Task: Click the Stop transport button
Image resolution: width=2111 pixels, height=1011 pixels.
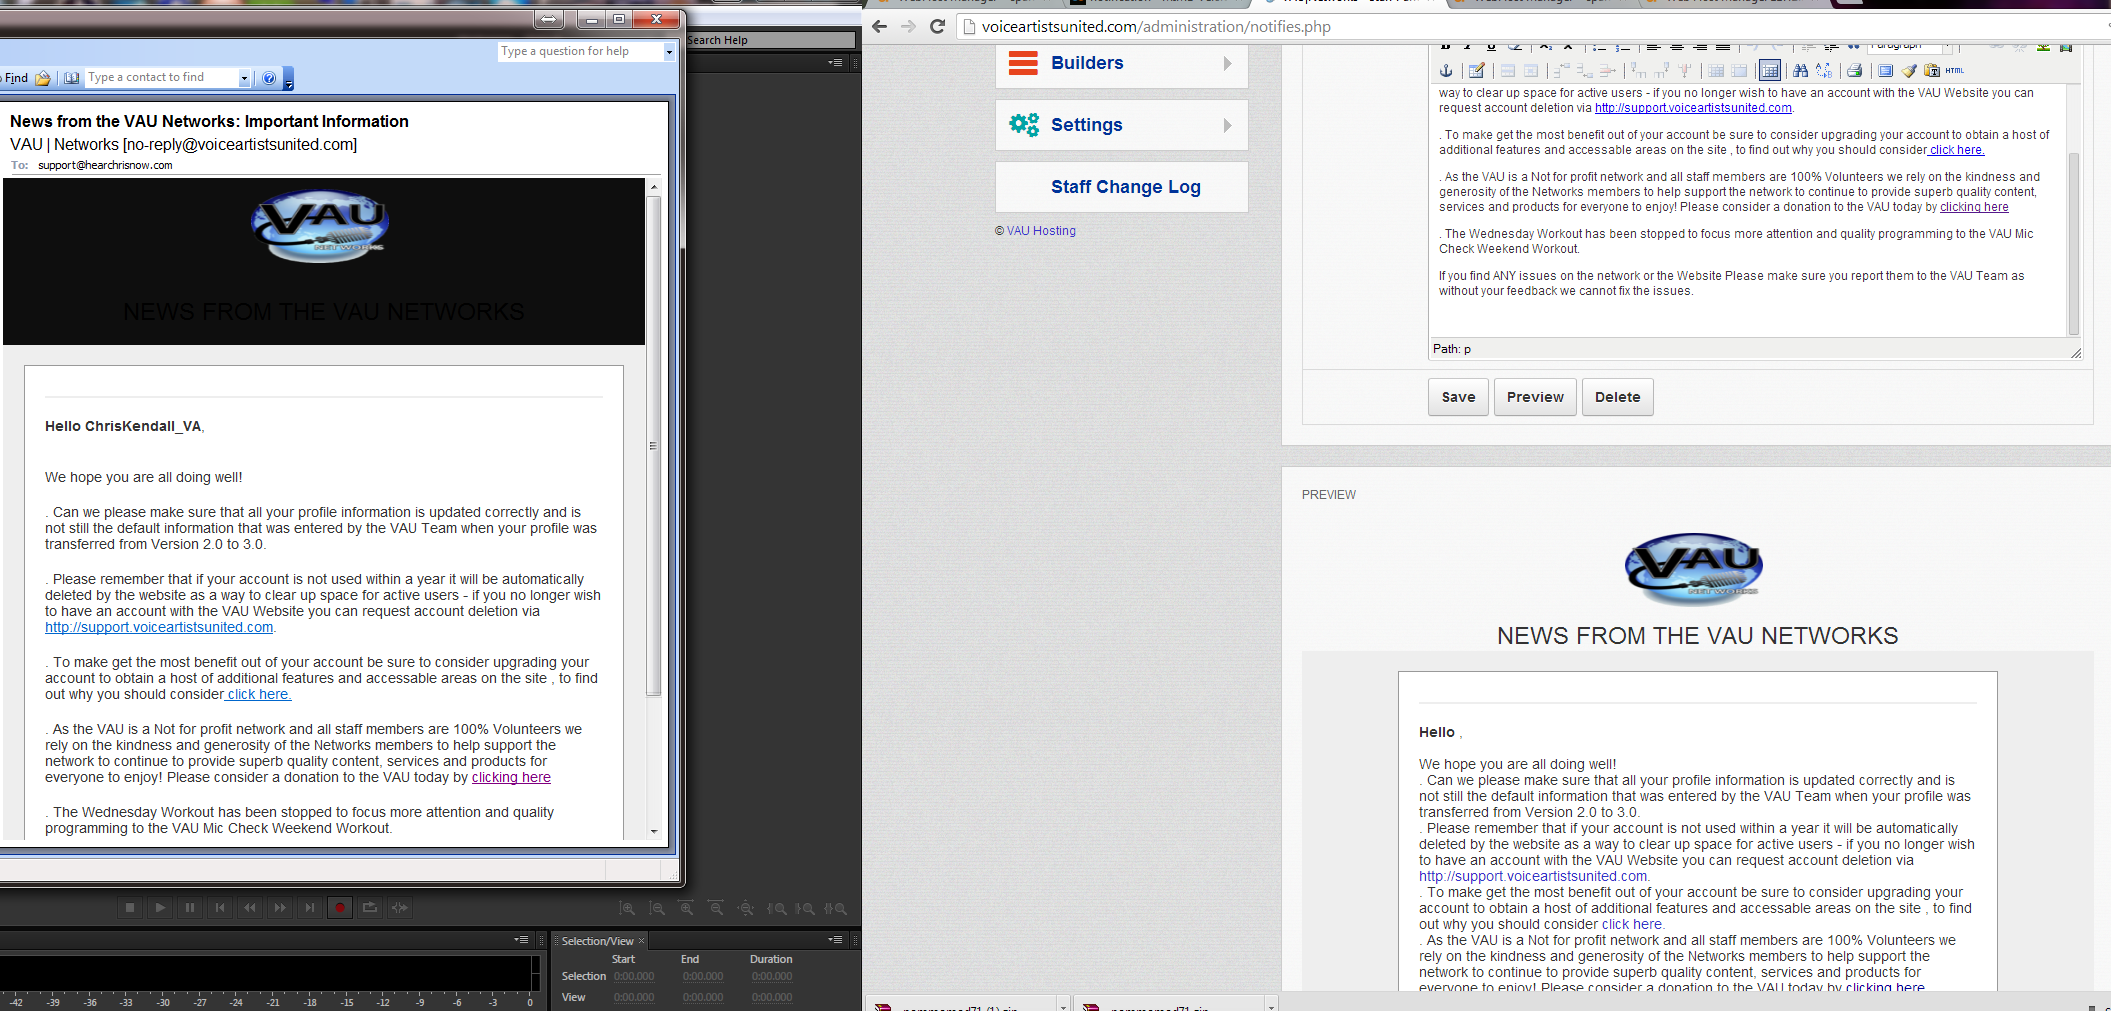Action: pyautogui.click(x=130, y=908)
